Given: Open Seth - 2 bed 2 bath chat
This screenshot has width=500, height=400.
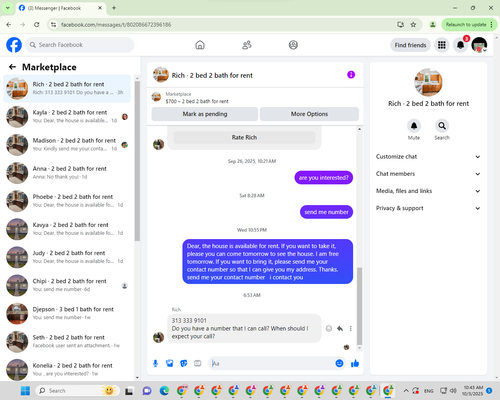Looking at the screenshot, I should (x=67, y=341).
